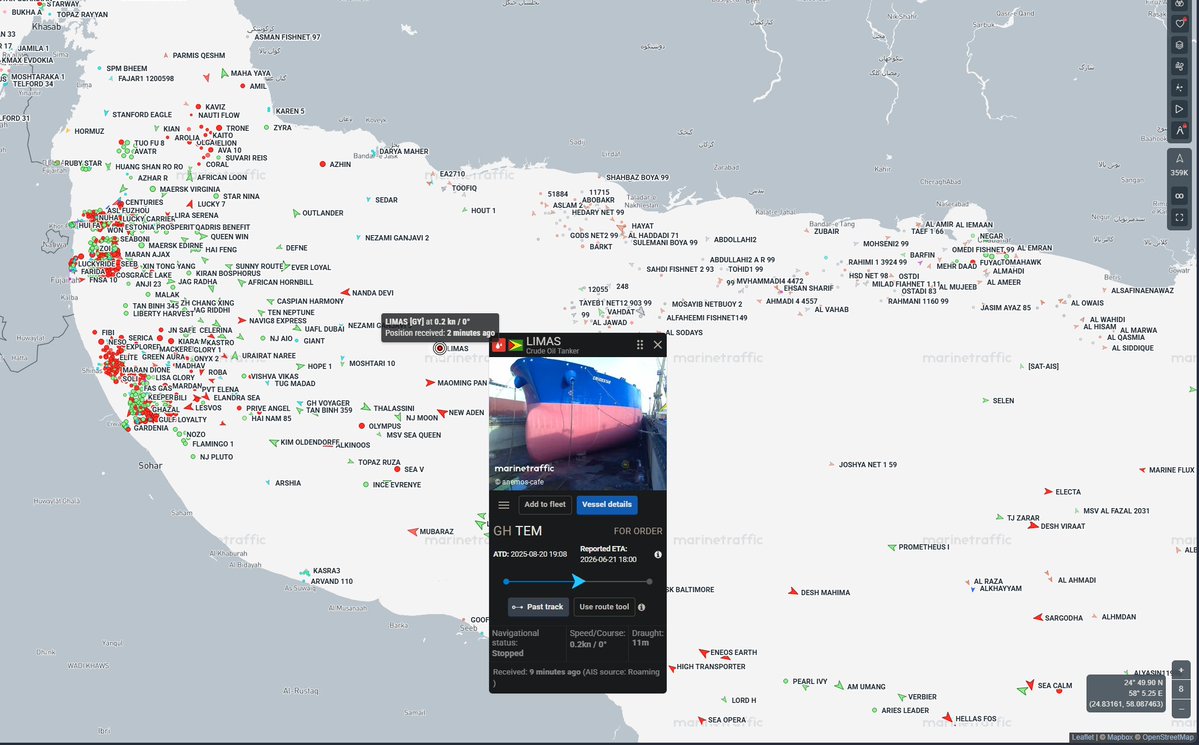This screenshot has height=745, width=1199.
Task: Start the playback play icon
Action: pos(1180,109)
